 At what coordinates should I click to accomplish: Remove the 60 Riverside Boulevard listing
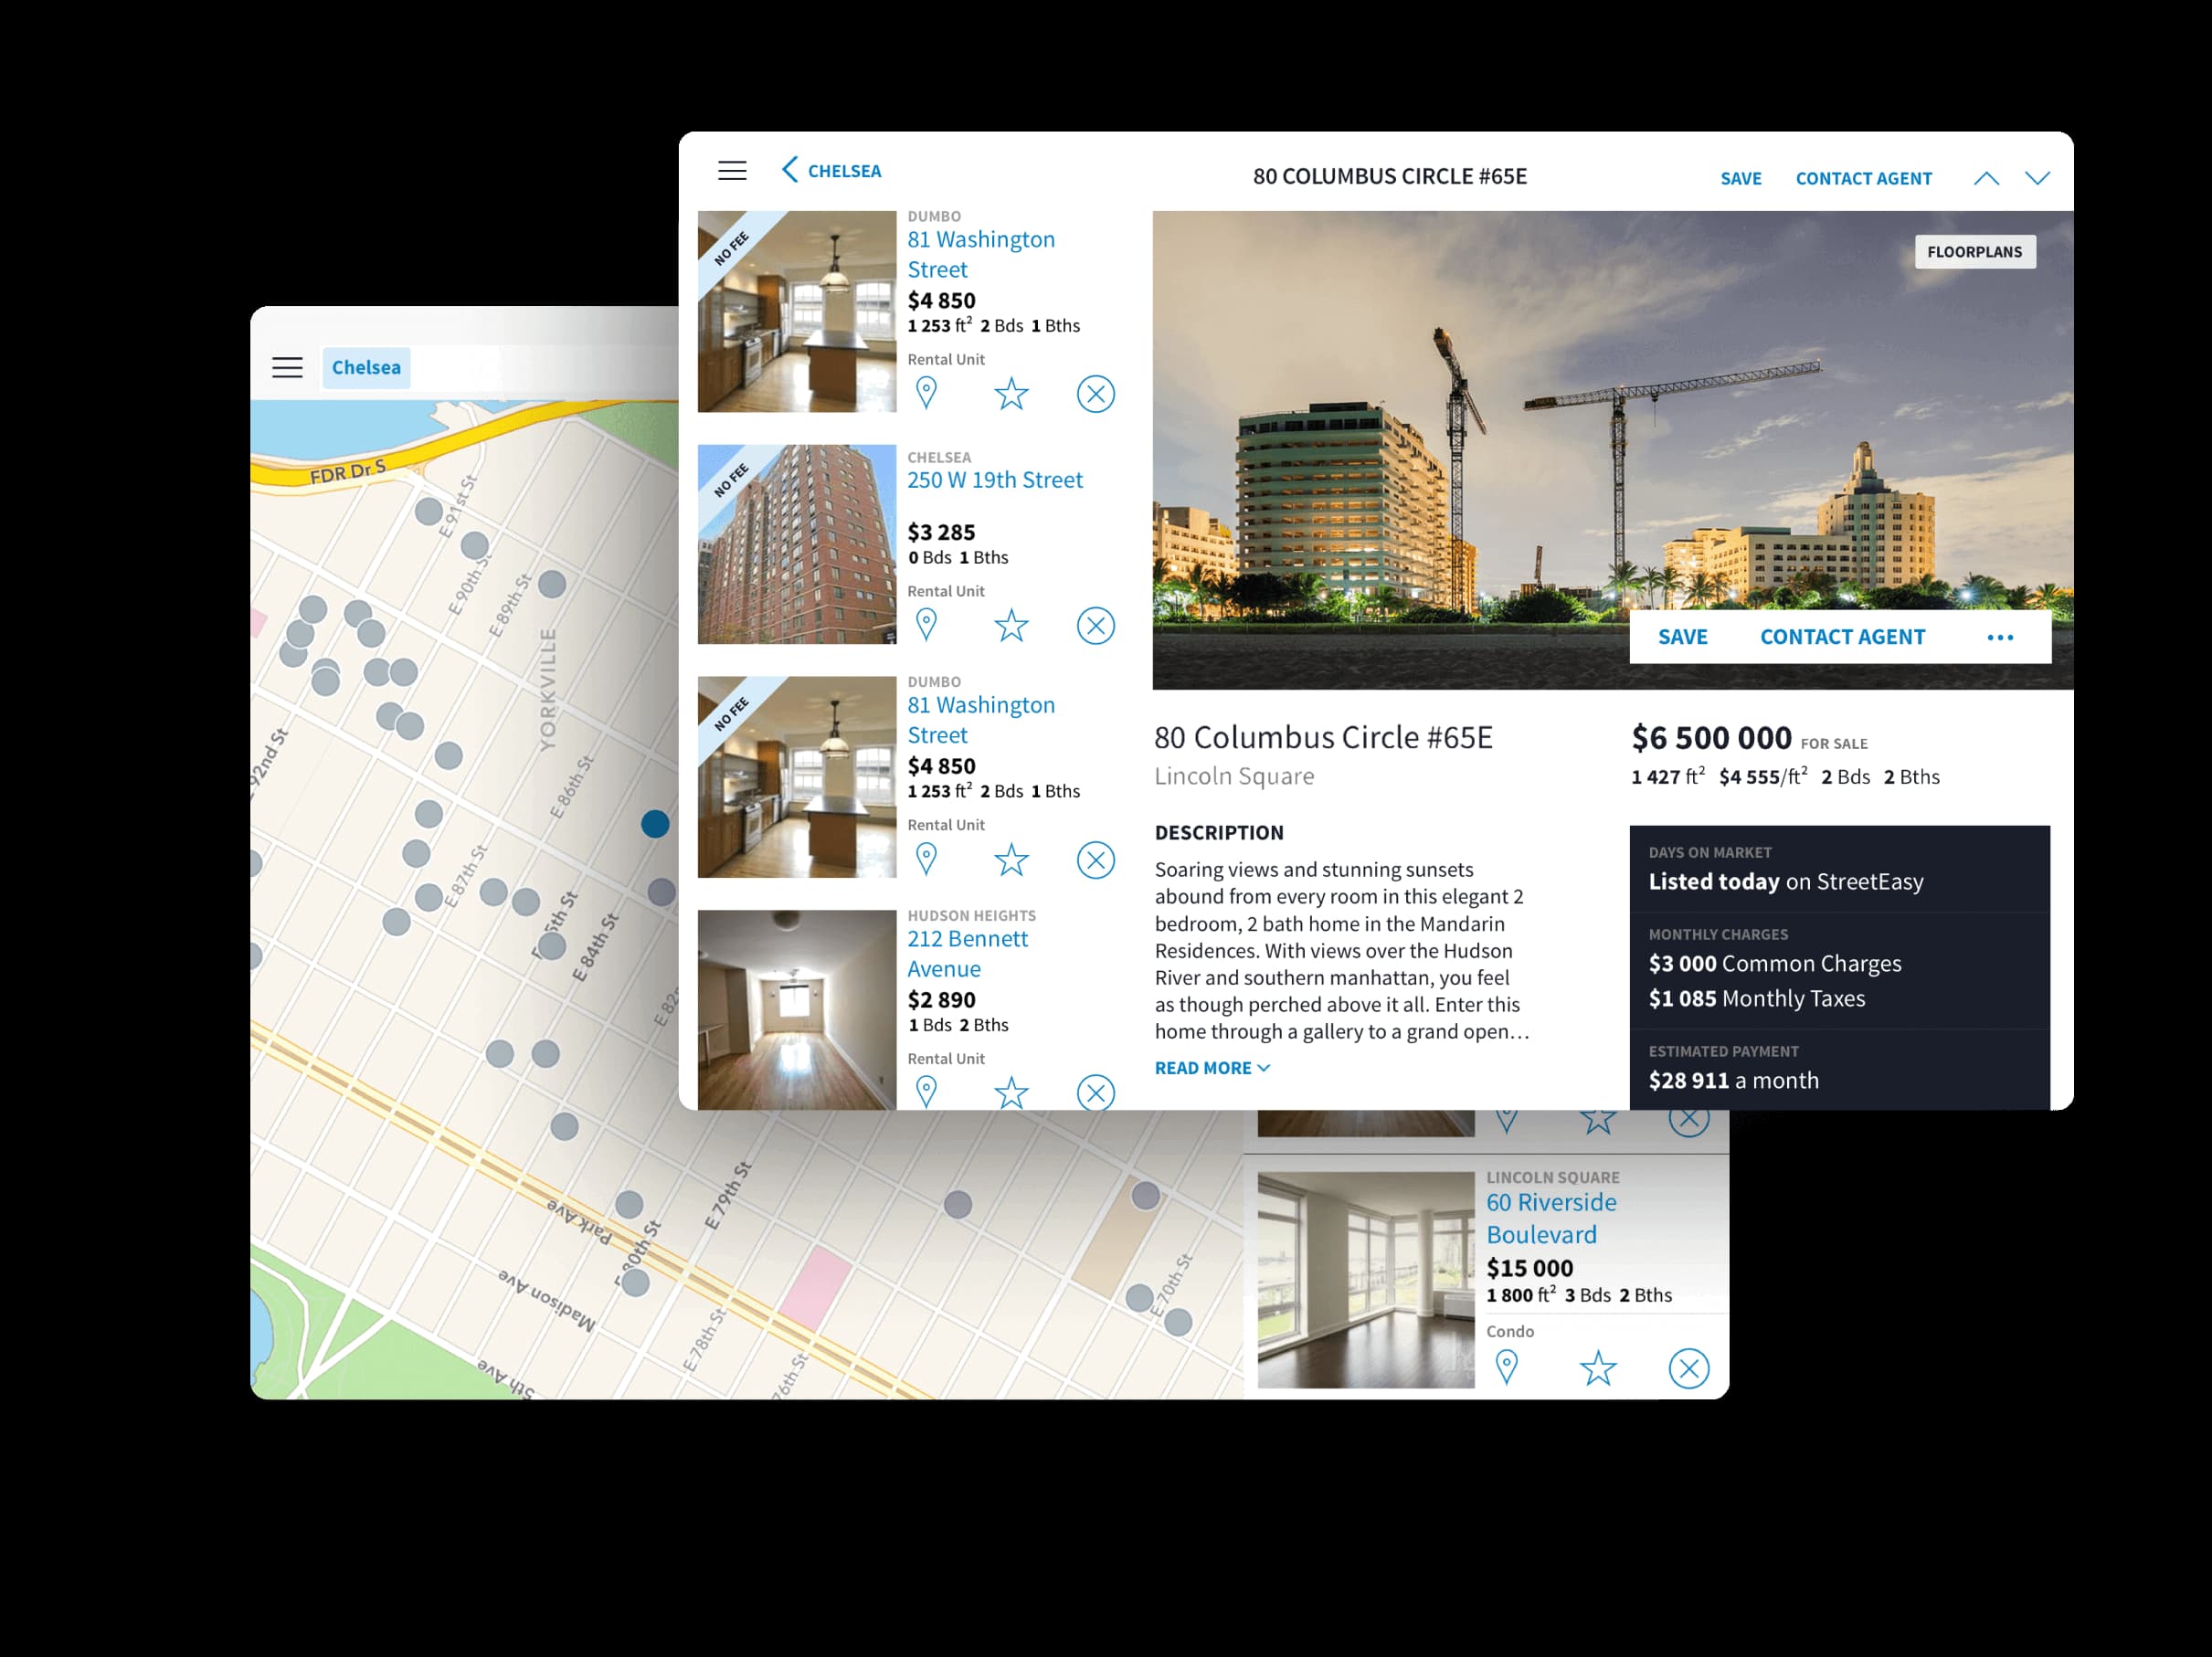1688,1368
